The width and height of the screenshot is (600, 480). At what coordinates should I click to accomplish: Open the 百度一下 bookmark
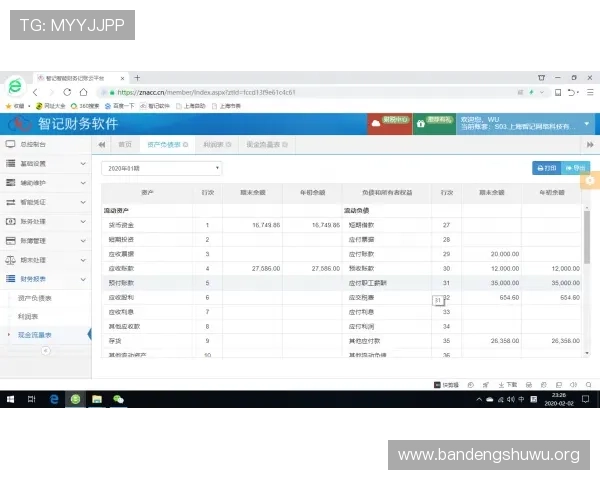pos(119,106)
